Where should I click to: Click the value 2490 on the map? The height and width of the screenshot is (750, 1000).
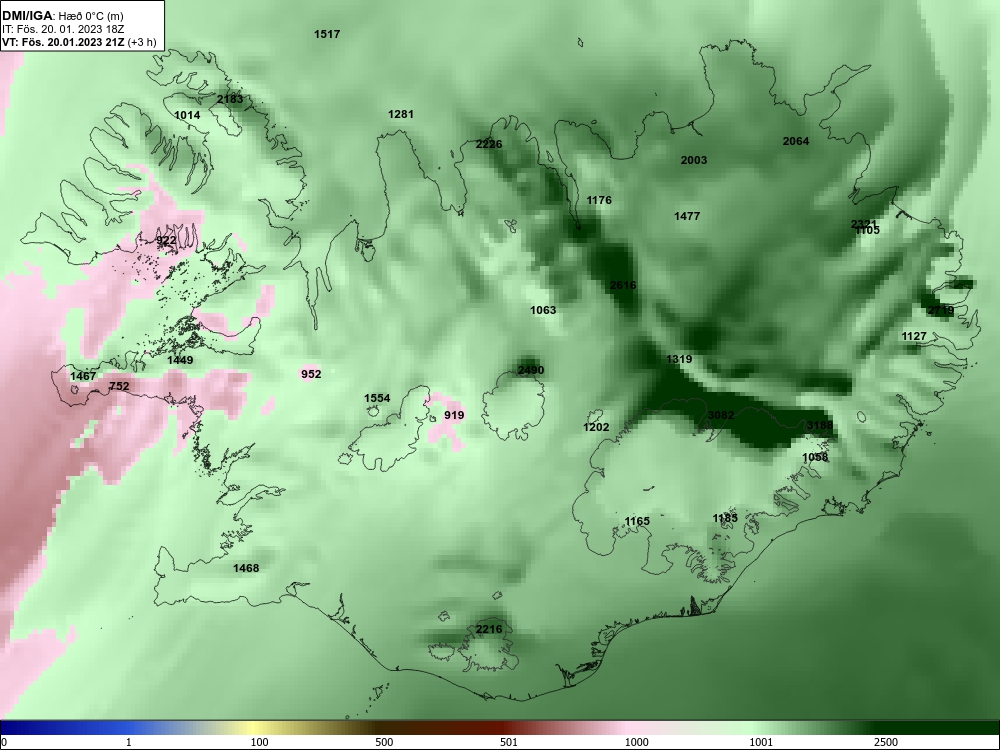[x=531, y=371]
